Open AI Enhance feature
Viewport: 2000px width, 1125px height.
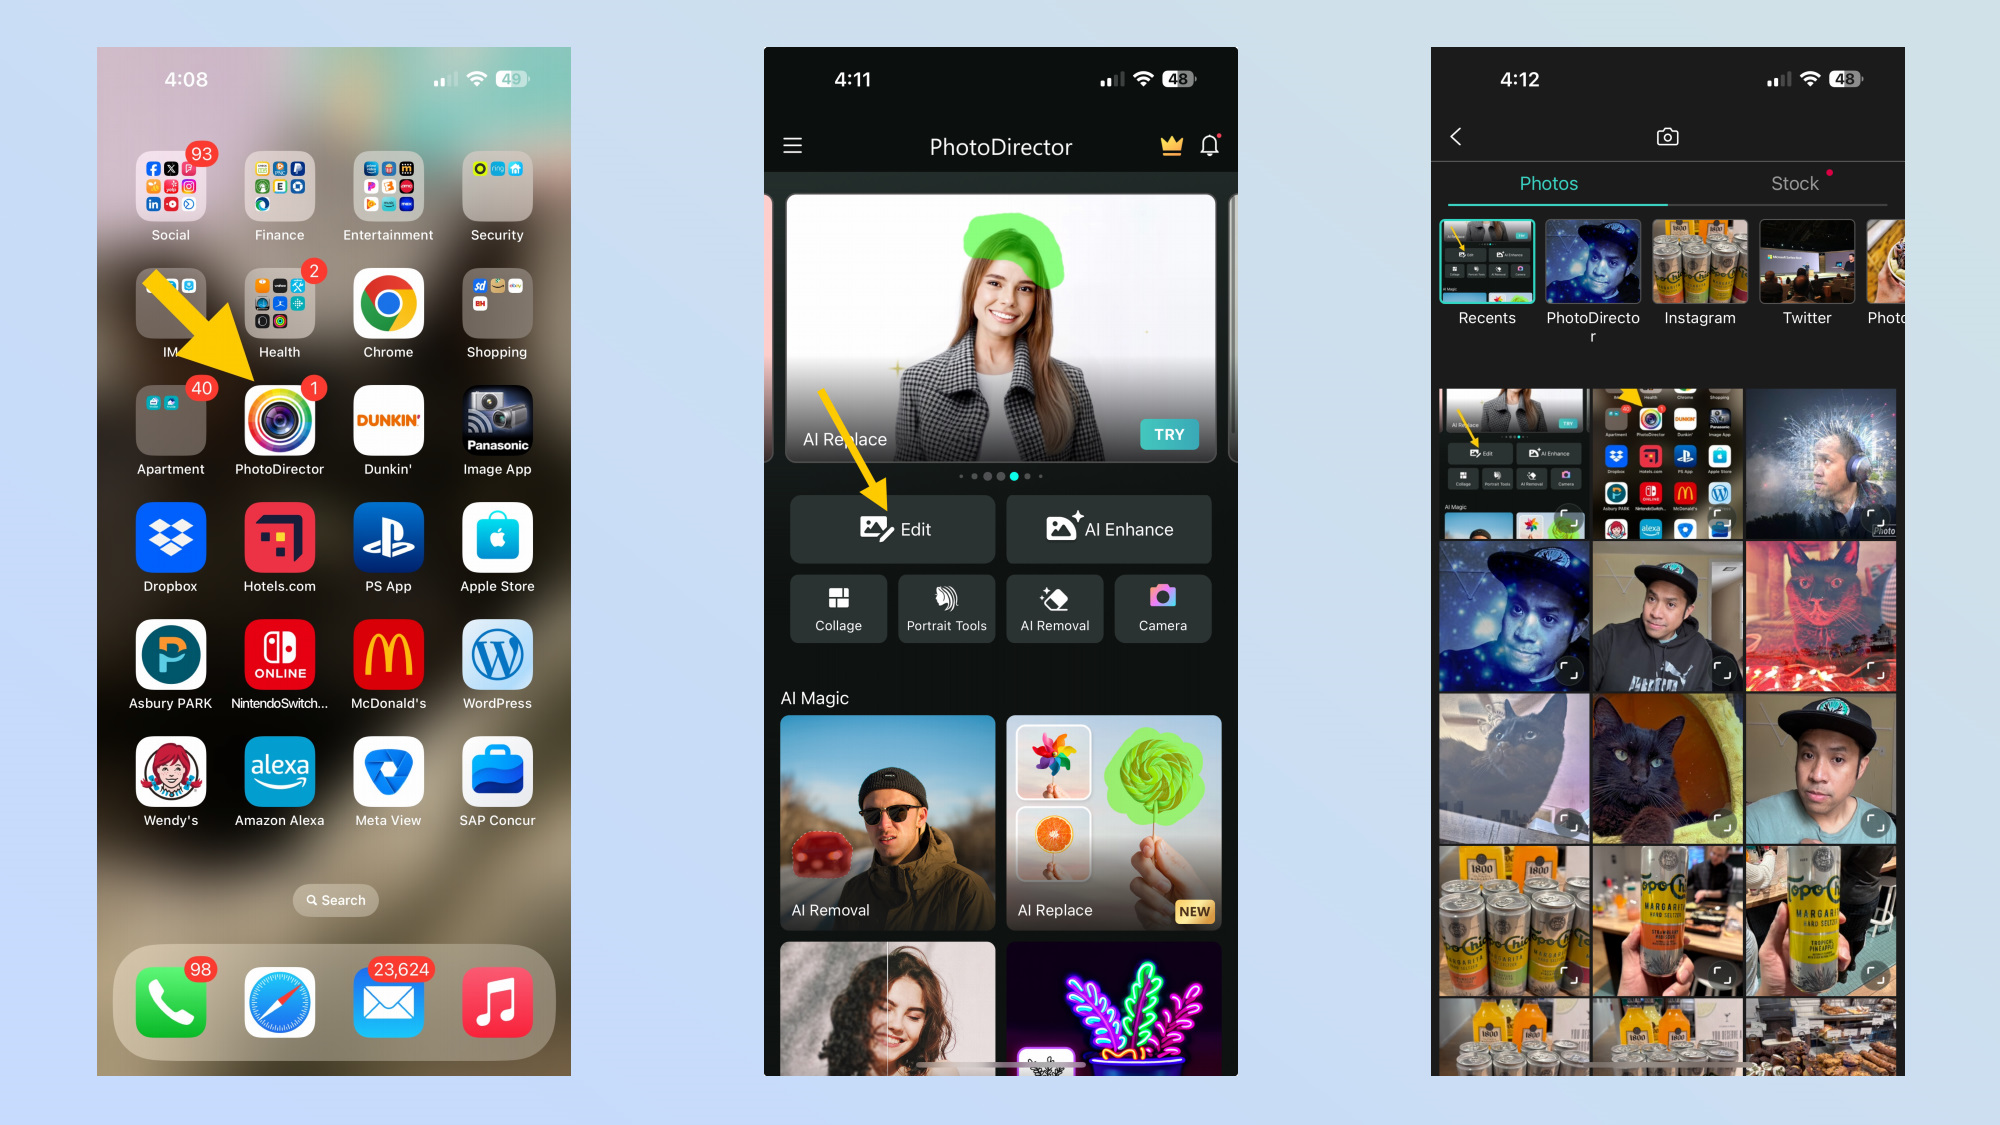coord(1110,527)
